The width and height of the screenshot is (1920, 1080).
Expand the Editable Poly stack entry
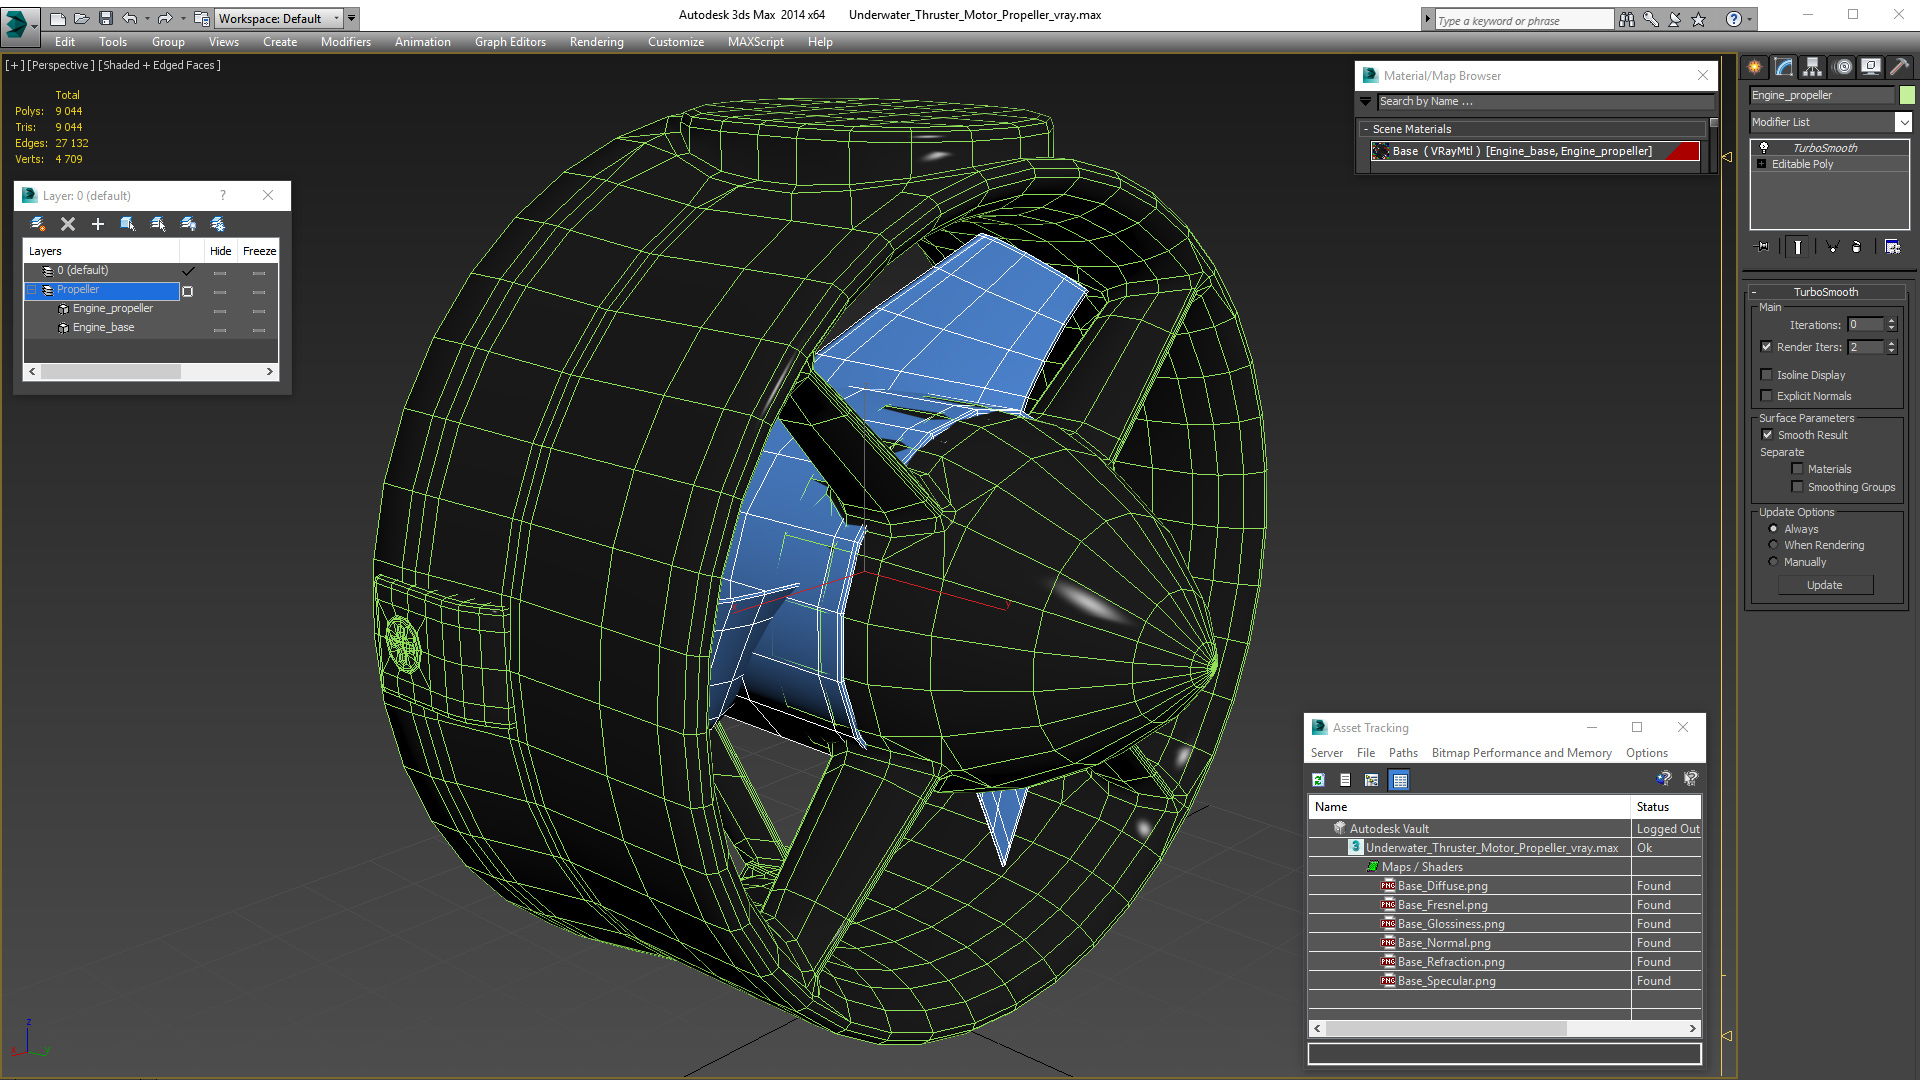(1762, 164)
